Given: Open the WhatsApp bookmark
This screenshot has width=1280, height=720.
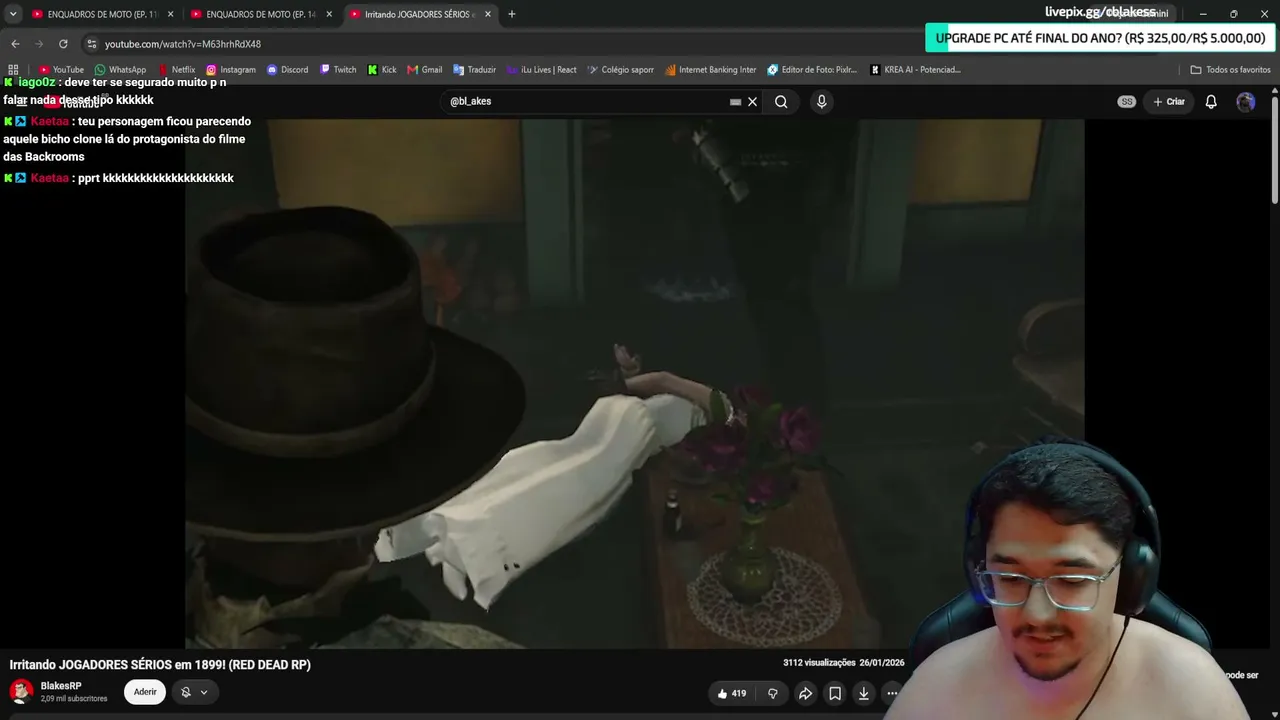Looking at the screenshot, I should click(120, 70).
